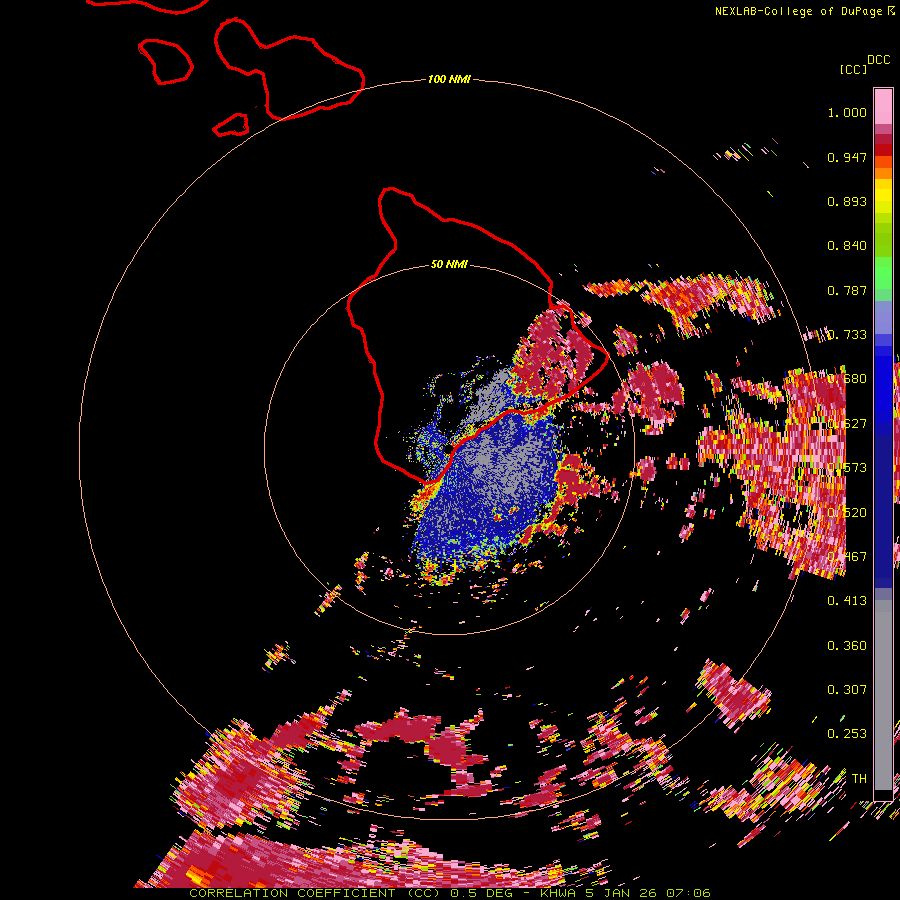Select the 0.787 legend value
The image size is (900, 900).
(847, 290)
